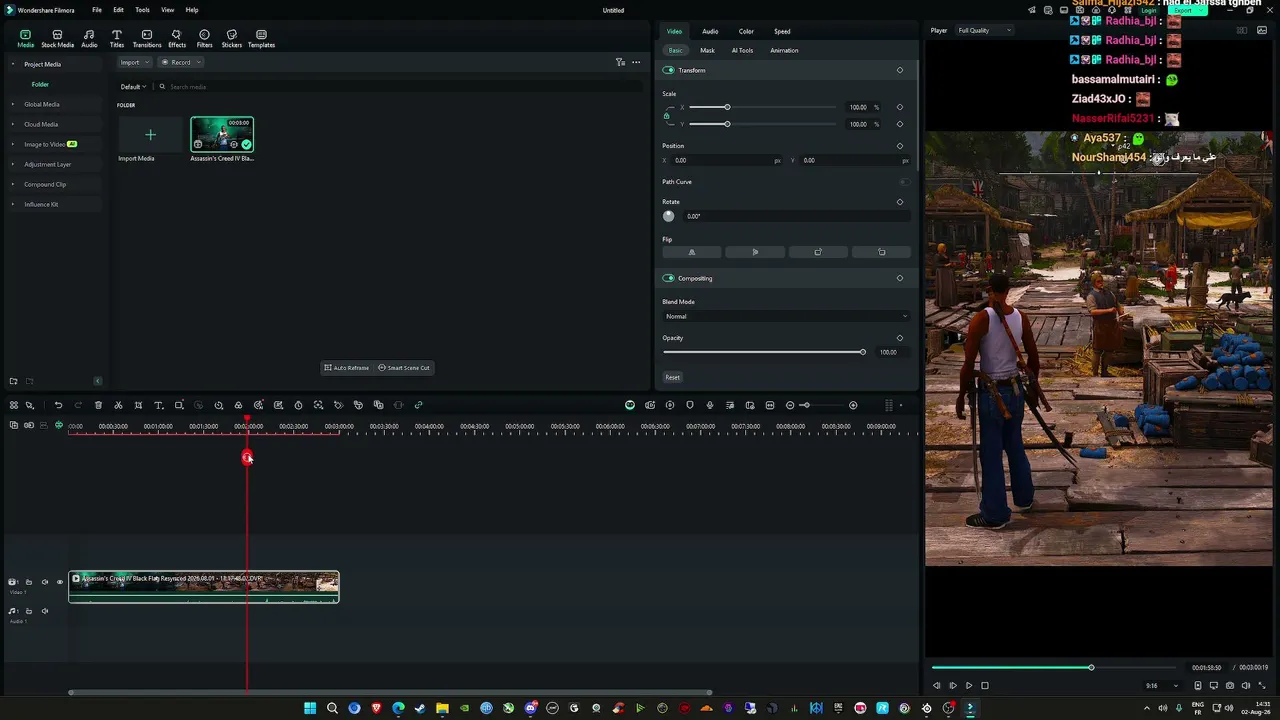Open the Import dropdown
Image resolution: width=1280 pixels, height=720 pixels.
coord(133,62)
